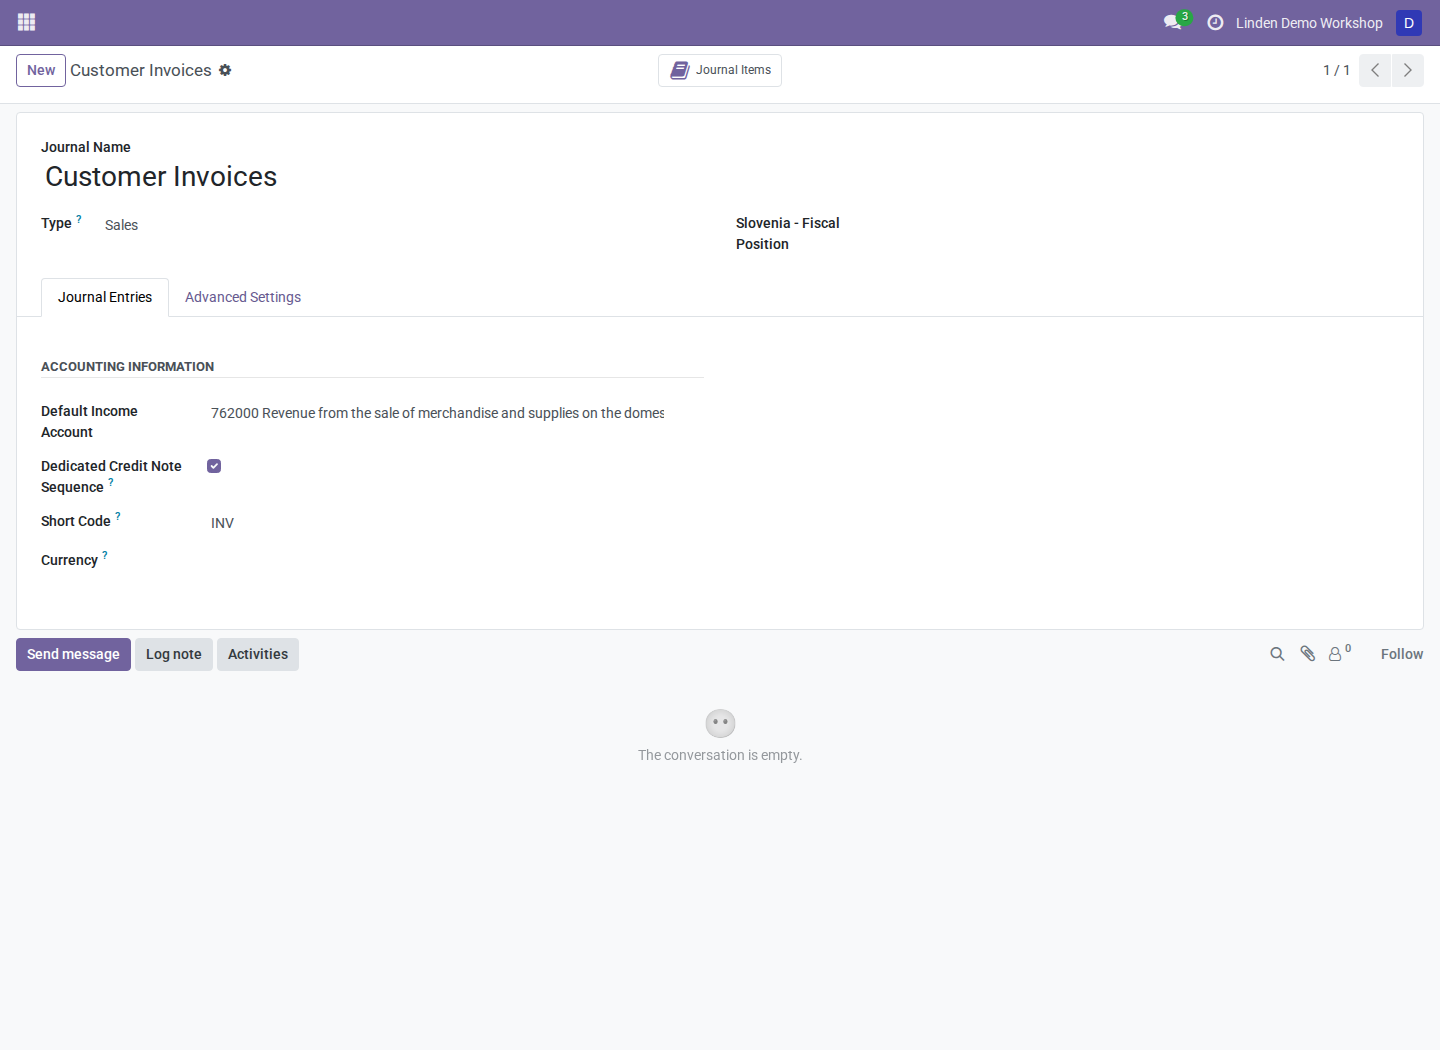Open the Activities button in chatter
This screenshot has height=1050, width=1440.
(x=258, y=654)
